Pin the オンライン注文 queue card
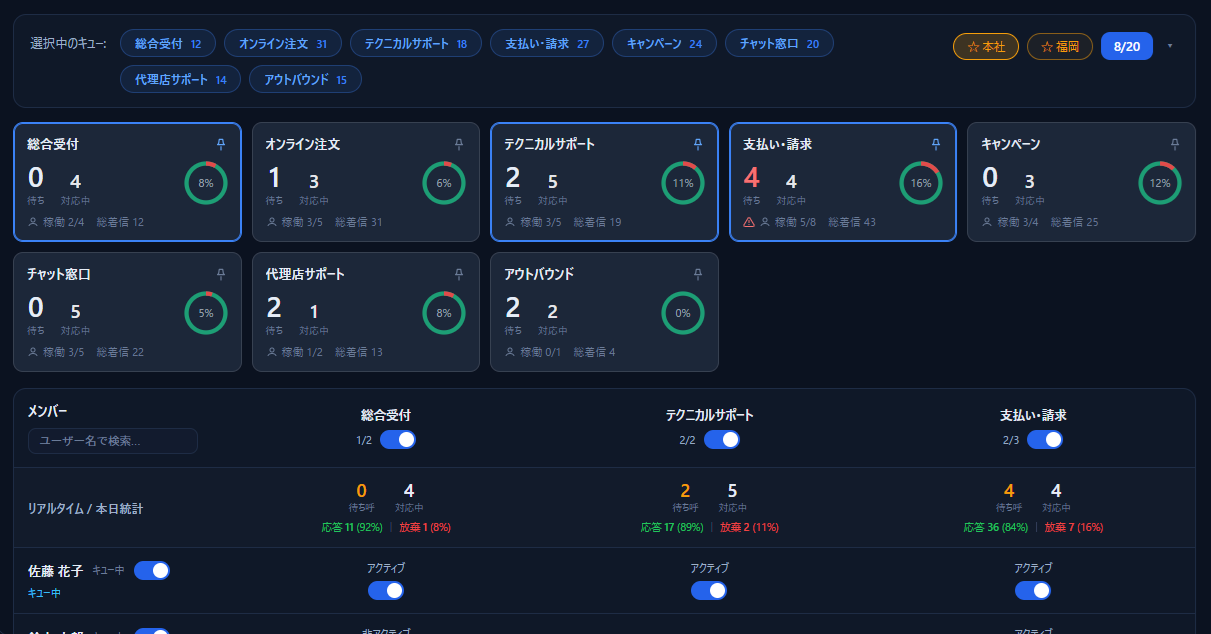 pos(459,144)
